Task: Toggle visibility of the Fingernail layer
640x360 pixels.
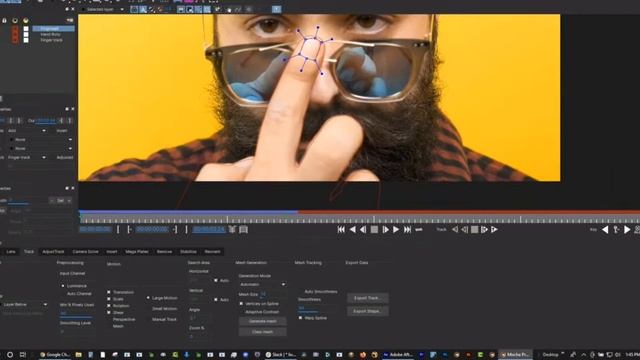Action: 15,29
